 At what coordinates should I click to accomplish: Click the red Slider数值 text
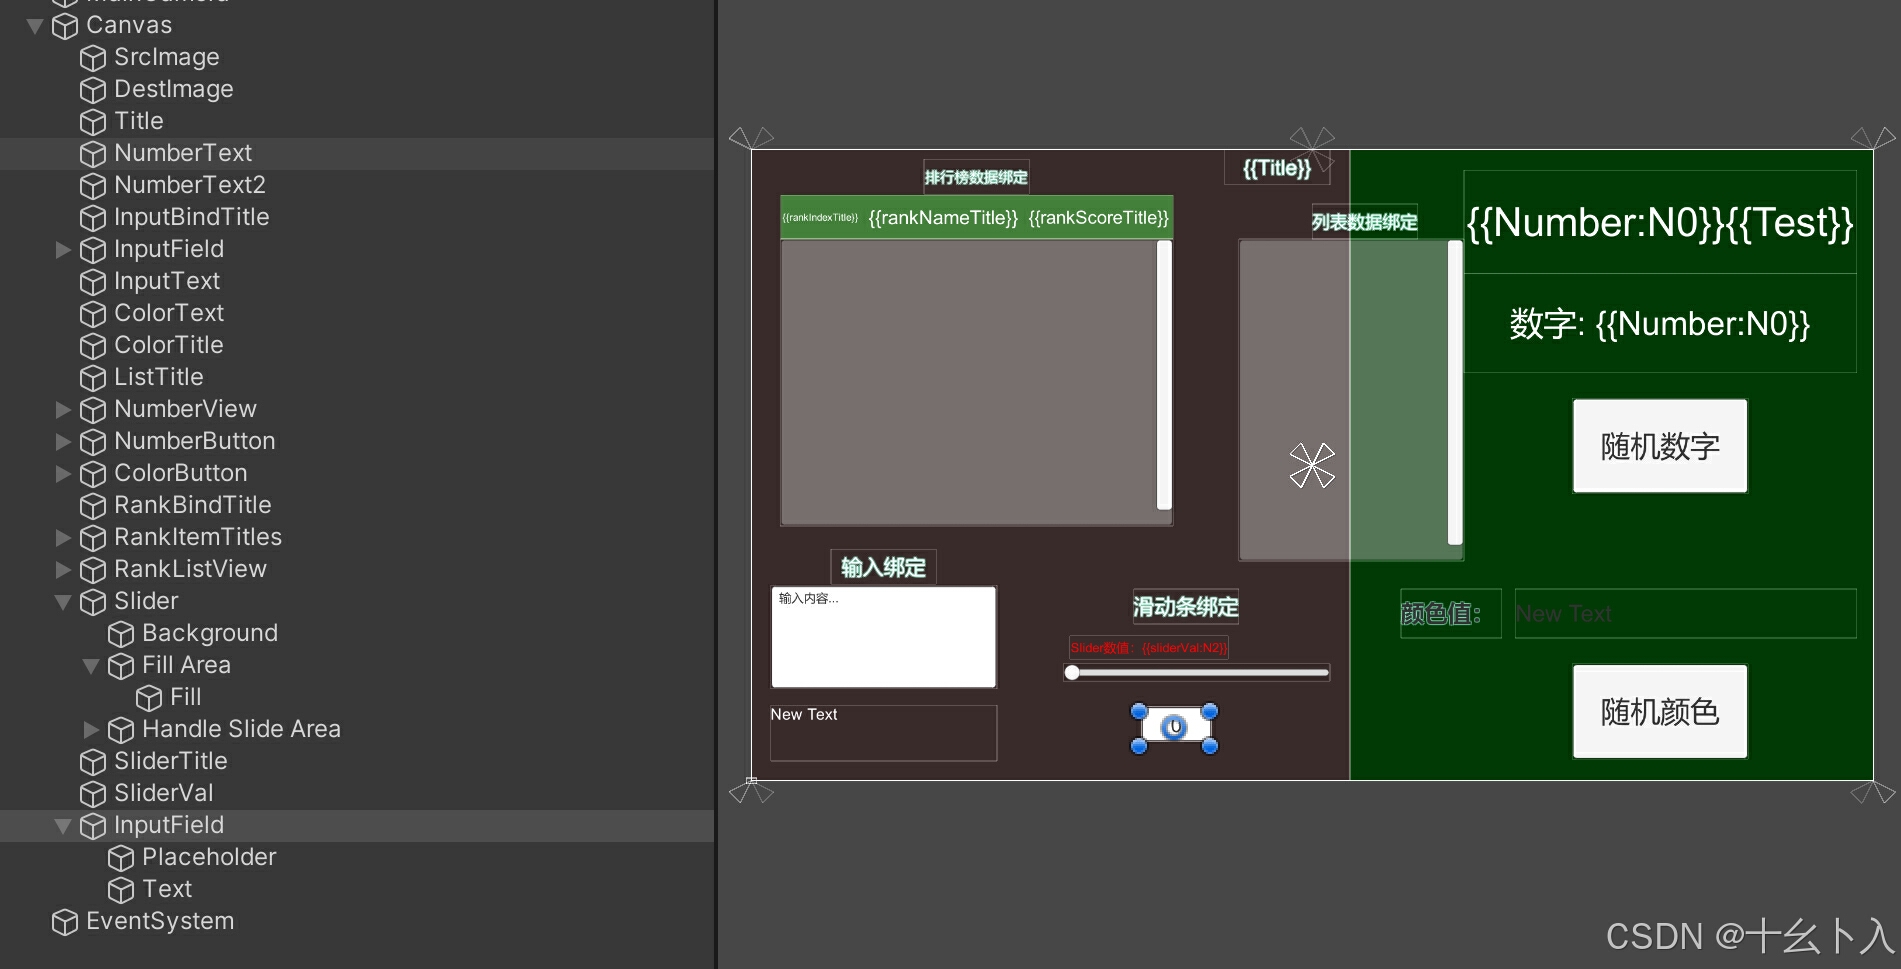pos(1149,648)
